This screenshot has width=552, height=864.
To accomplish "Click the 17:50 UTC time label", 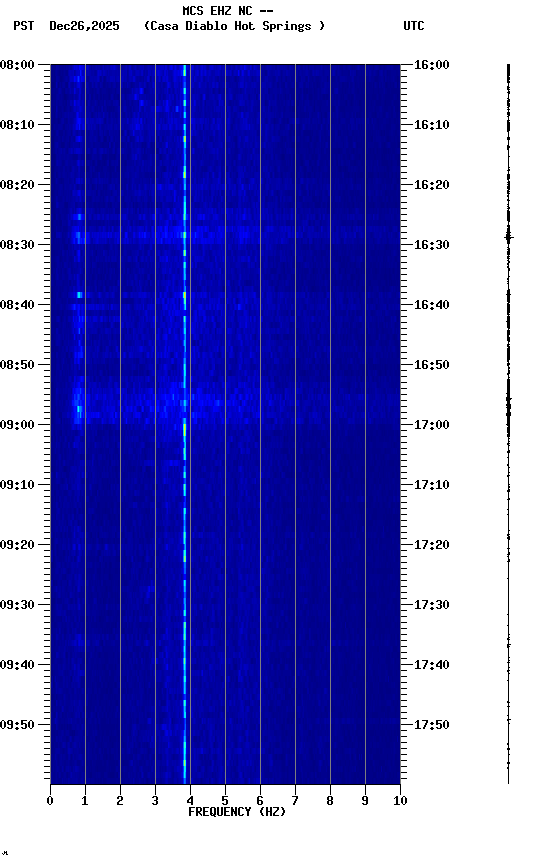I will pos(431,725).
